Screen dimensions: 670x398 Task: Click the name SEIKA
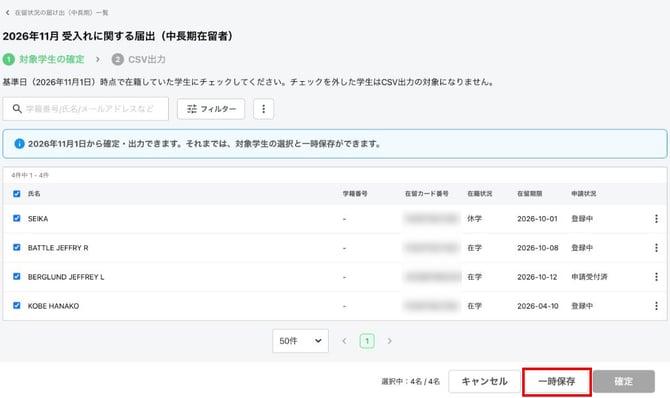[x=38, y=218]
